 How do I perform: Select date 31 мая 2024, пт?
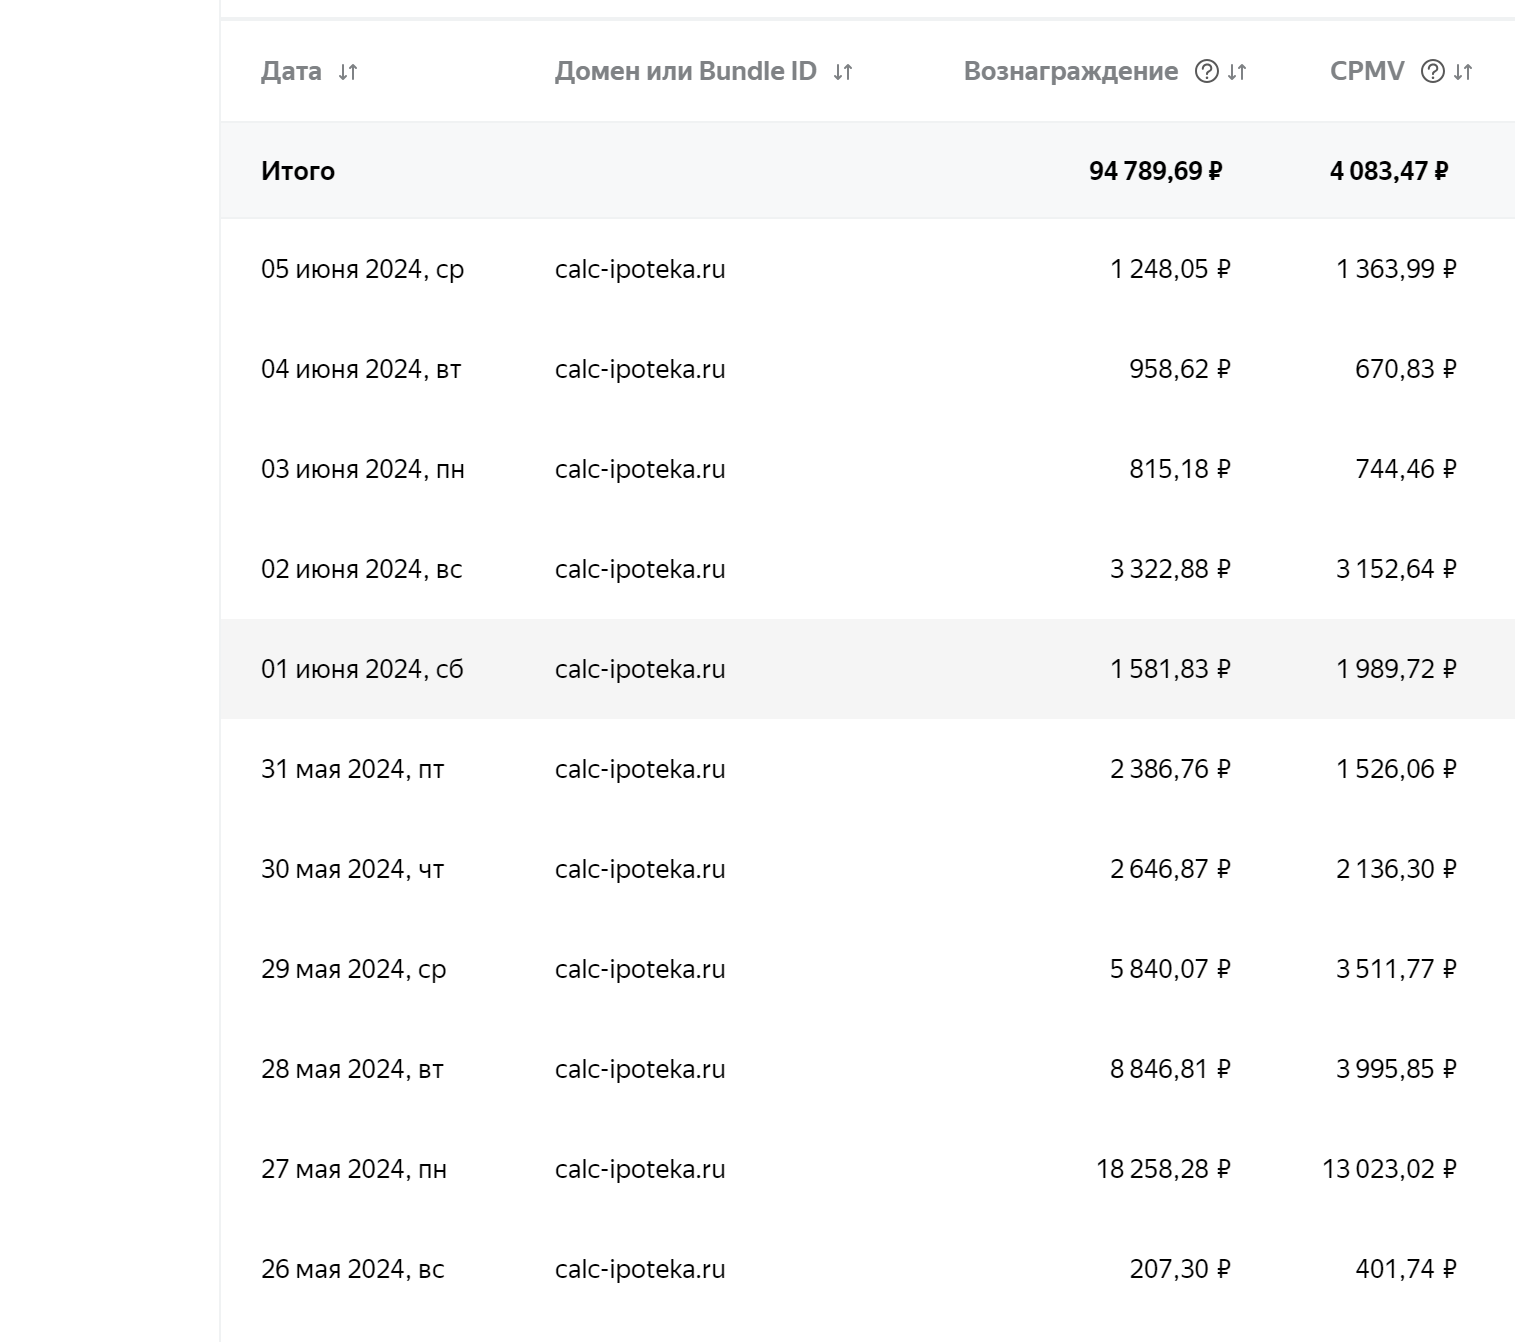(x=353, y=769)
